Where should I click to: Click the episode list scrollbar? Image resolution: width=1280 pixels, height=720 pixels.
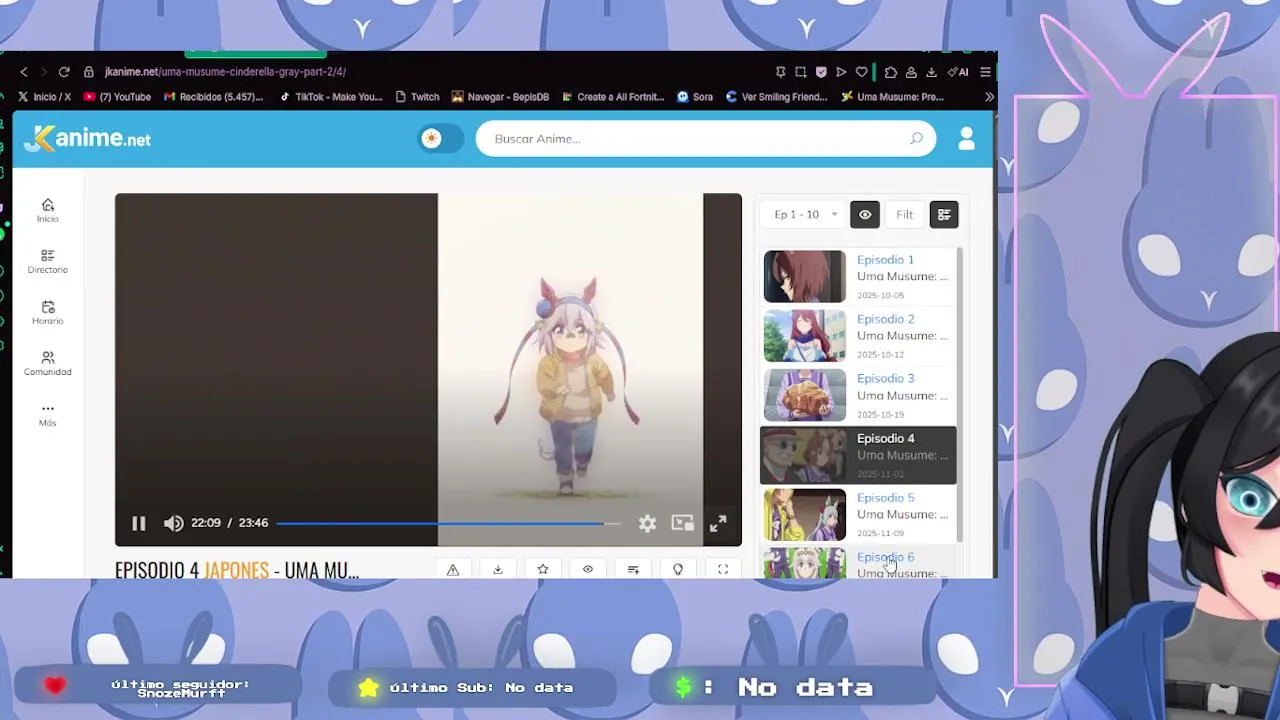[x=960, y=395]
